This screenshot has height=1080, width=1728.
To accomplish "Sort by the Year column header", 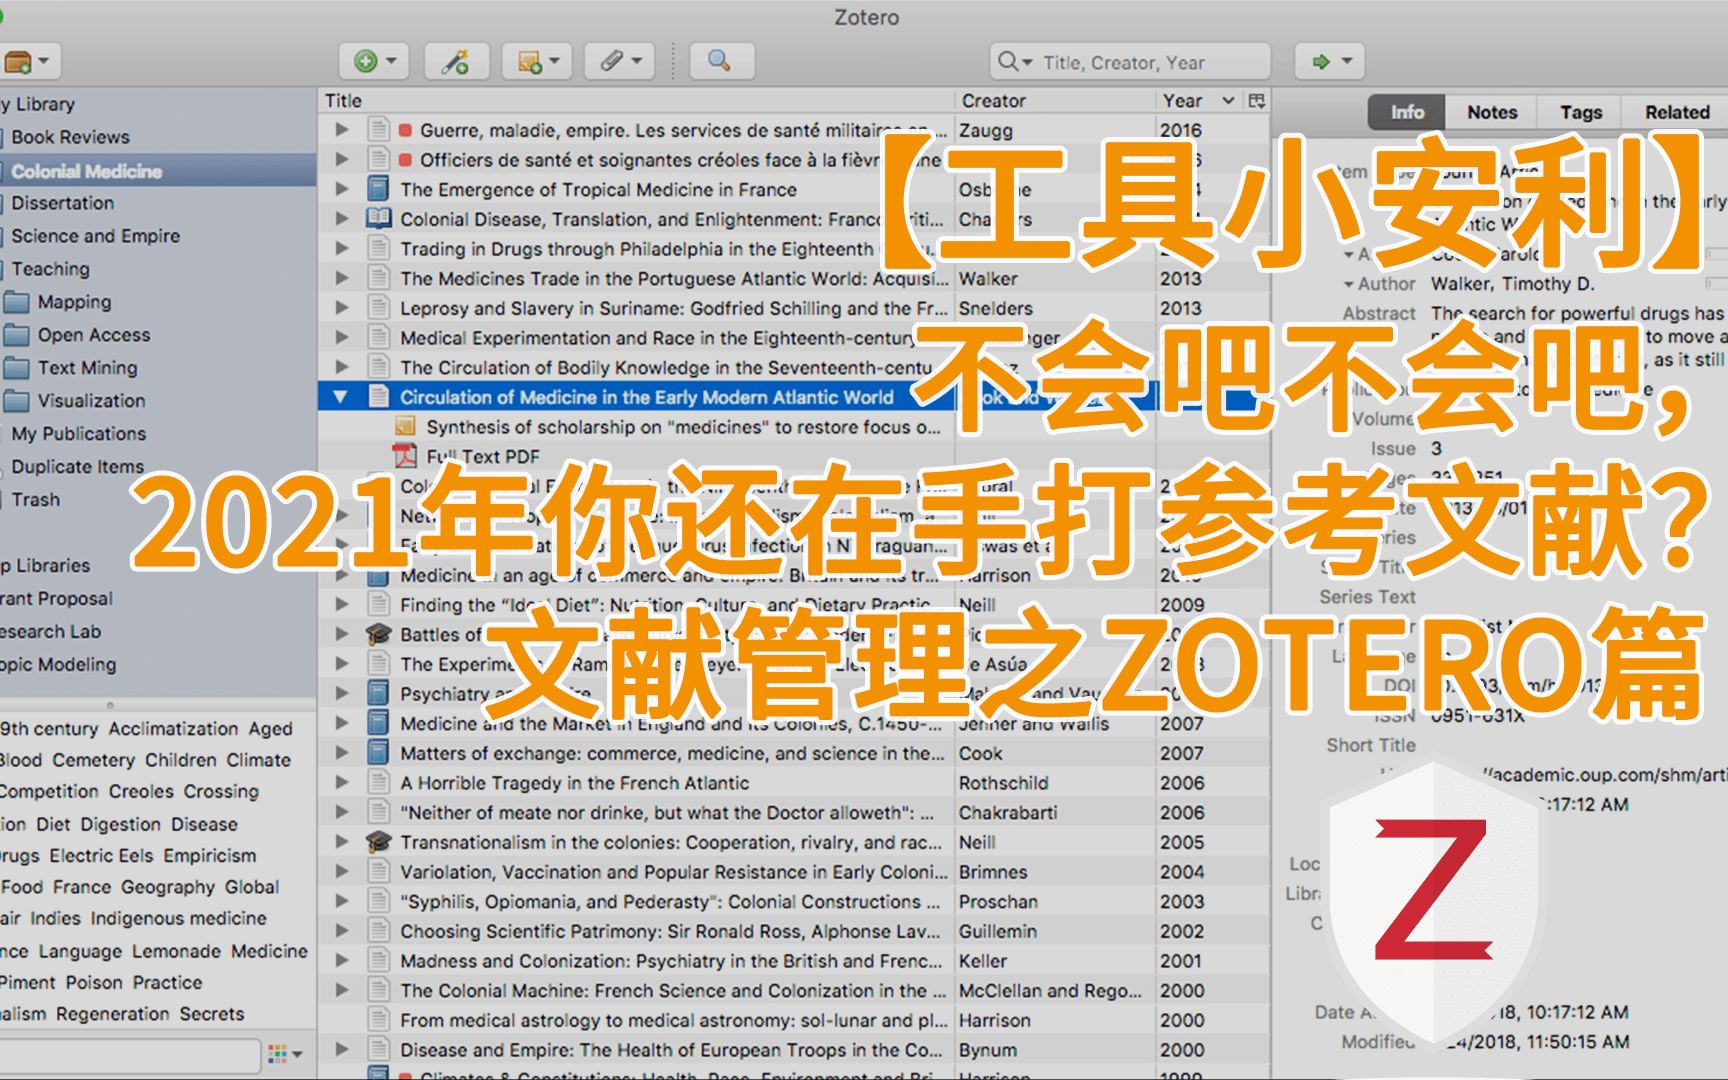I will pos(1198,100).
